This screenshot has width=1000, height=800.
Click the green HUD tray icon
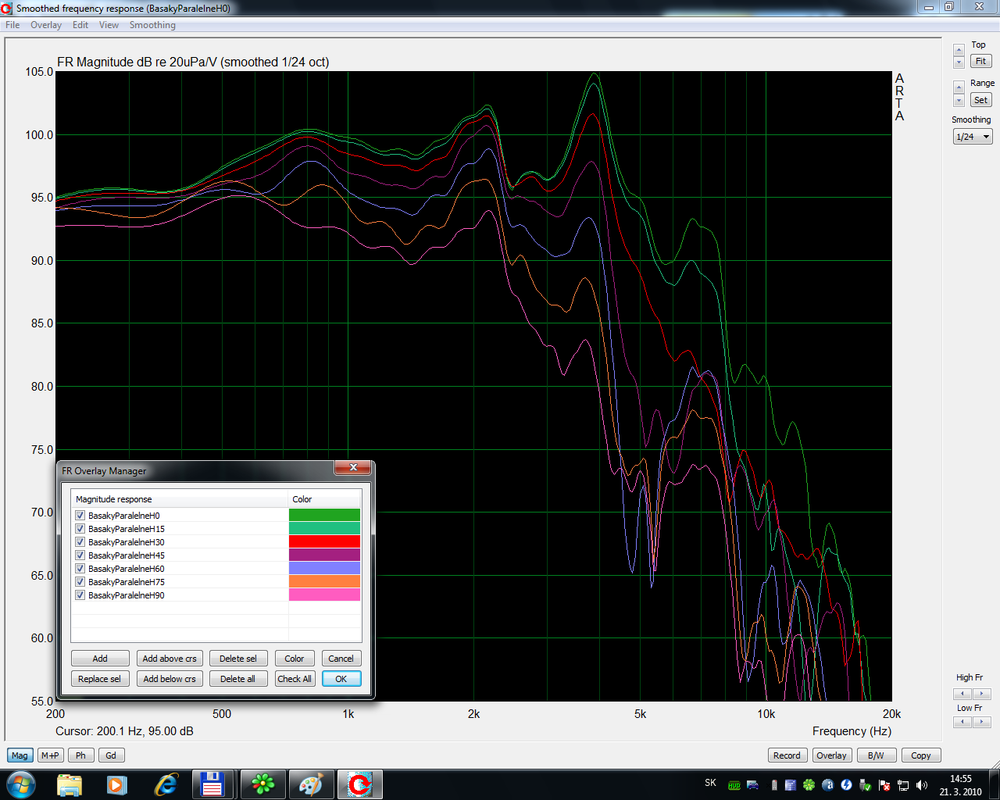(x=734, y=785)
